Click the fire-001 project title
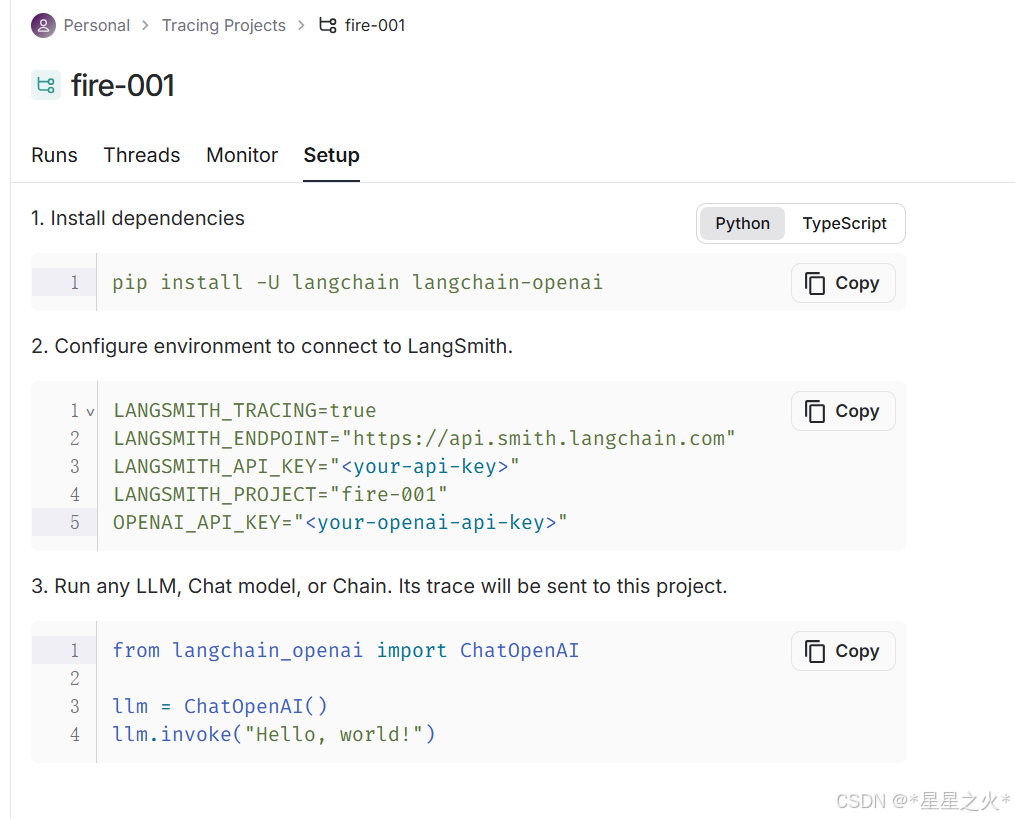 point(123,85)
